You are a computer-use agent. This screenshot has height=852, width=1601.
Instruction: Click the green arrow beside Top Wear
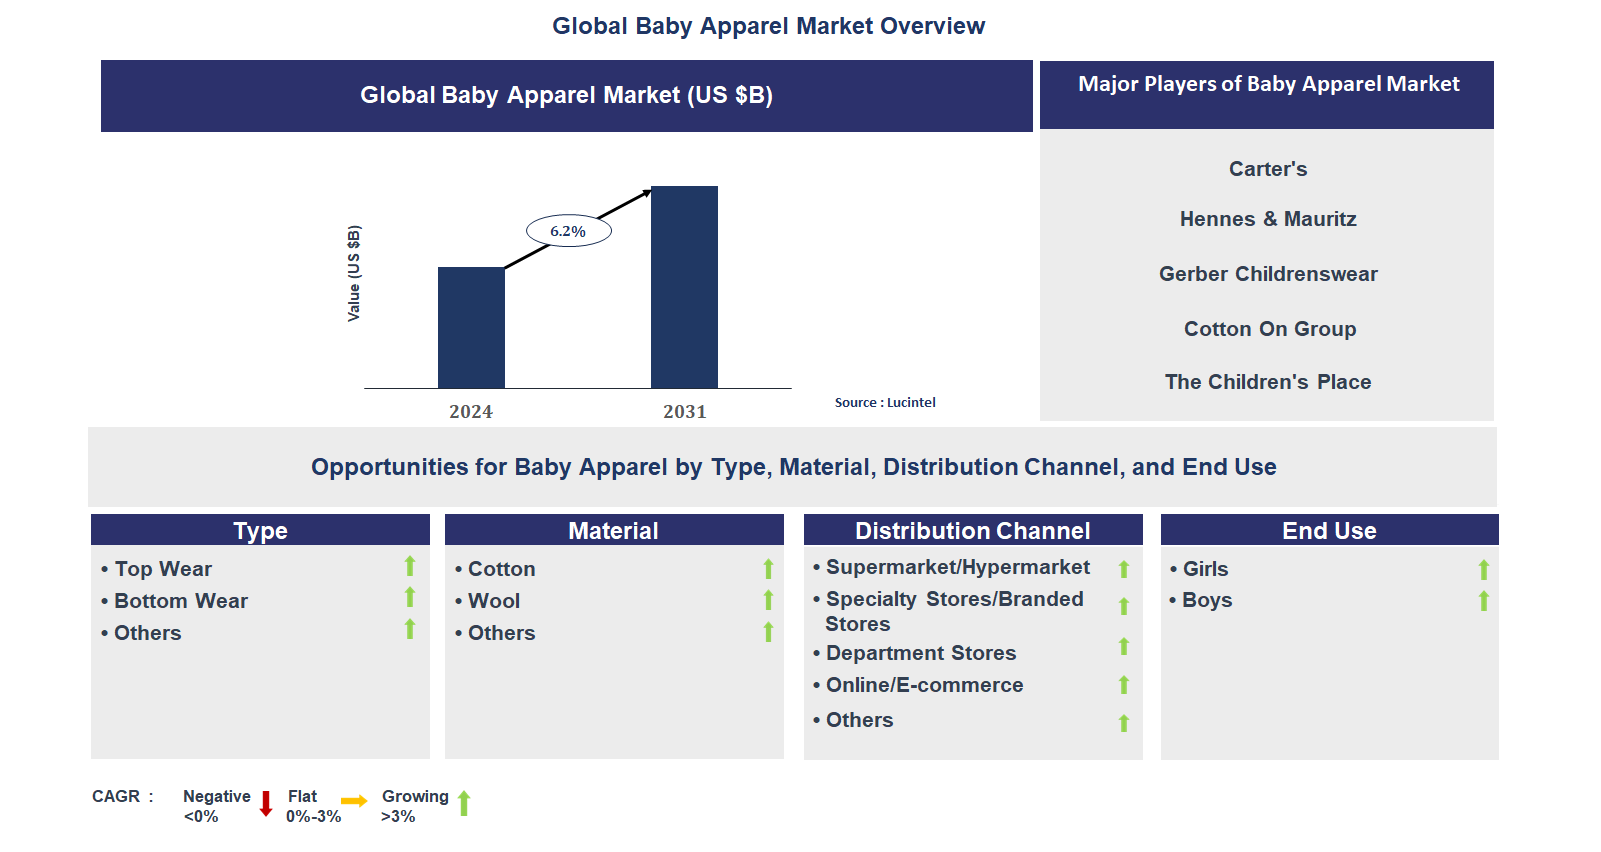click(x=409, y=566)
